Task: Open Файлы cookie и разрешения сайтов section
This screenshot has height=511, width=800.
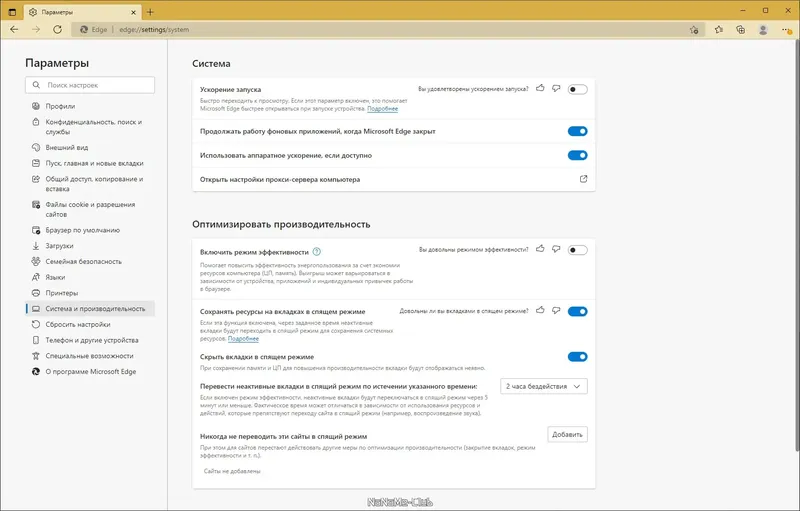Action: (90, 209)
